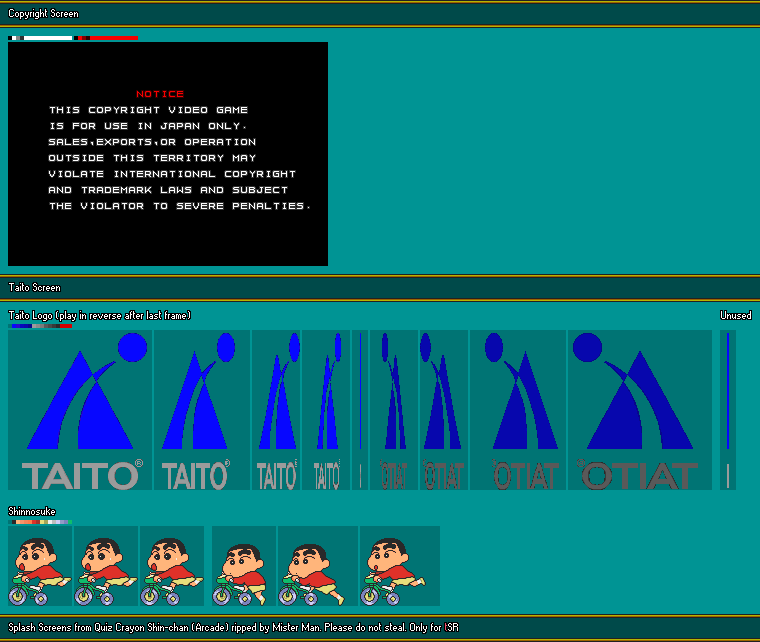Select the first full-width bright TAITO logo frame
Viewport: 760px width, 642px height.
(80, 410)
